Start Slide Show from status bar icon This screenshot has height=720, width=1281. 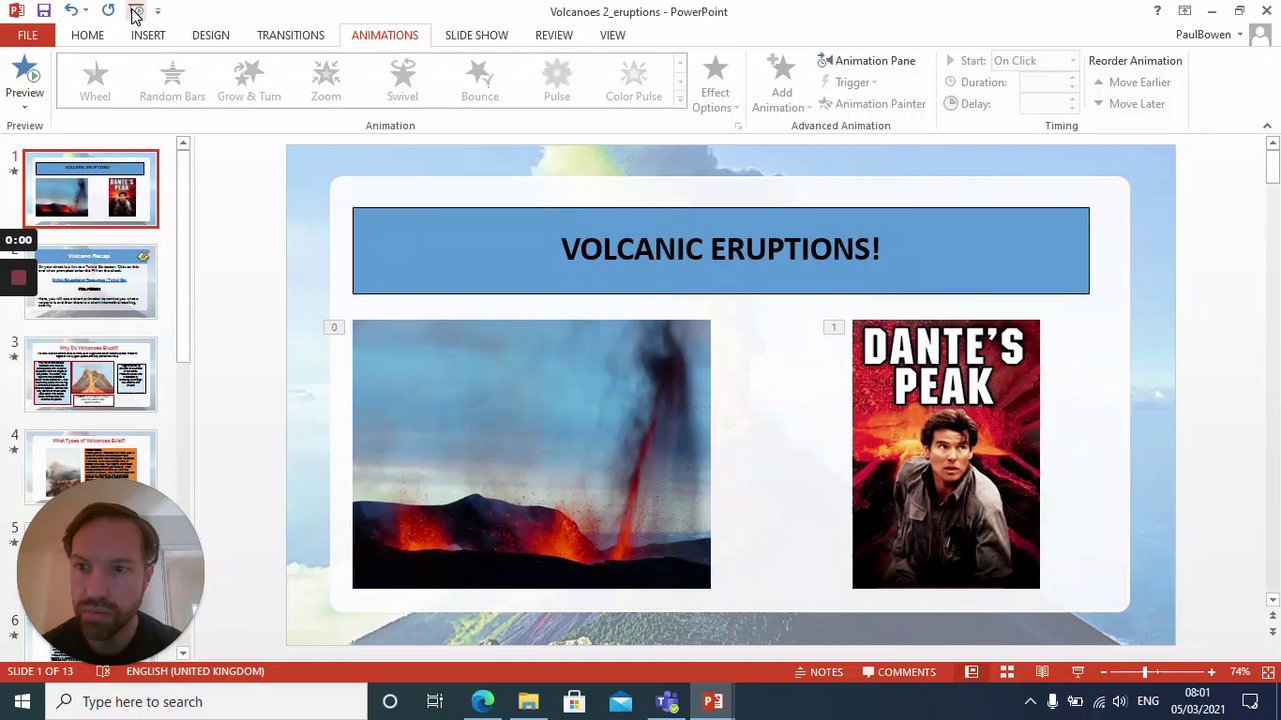point(1077,672)
